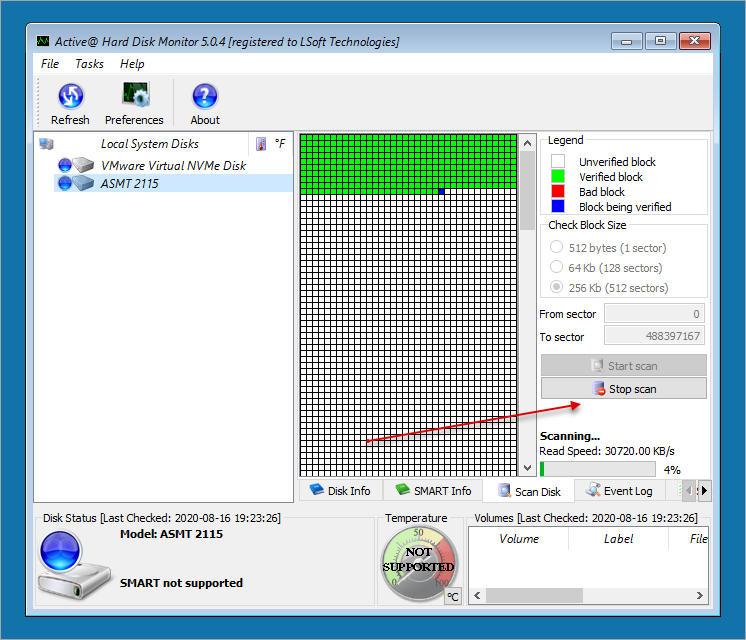Click the Local System Disks column header
The height and width of the screenshot is (640, 746).
[x=149, y=144]
